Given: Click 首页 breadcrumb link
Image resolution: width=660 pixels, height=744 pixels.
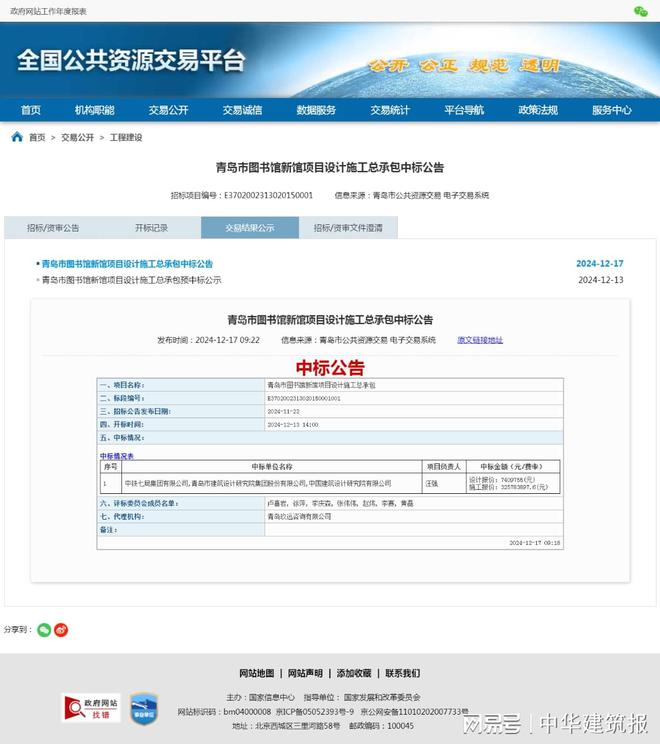Looking at the screenshot, I should (x=37, y=138).
